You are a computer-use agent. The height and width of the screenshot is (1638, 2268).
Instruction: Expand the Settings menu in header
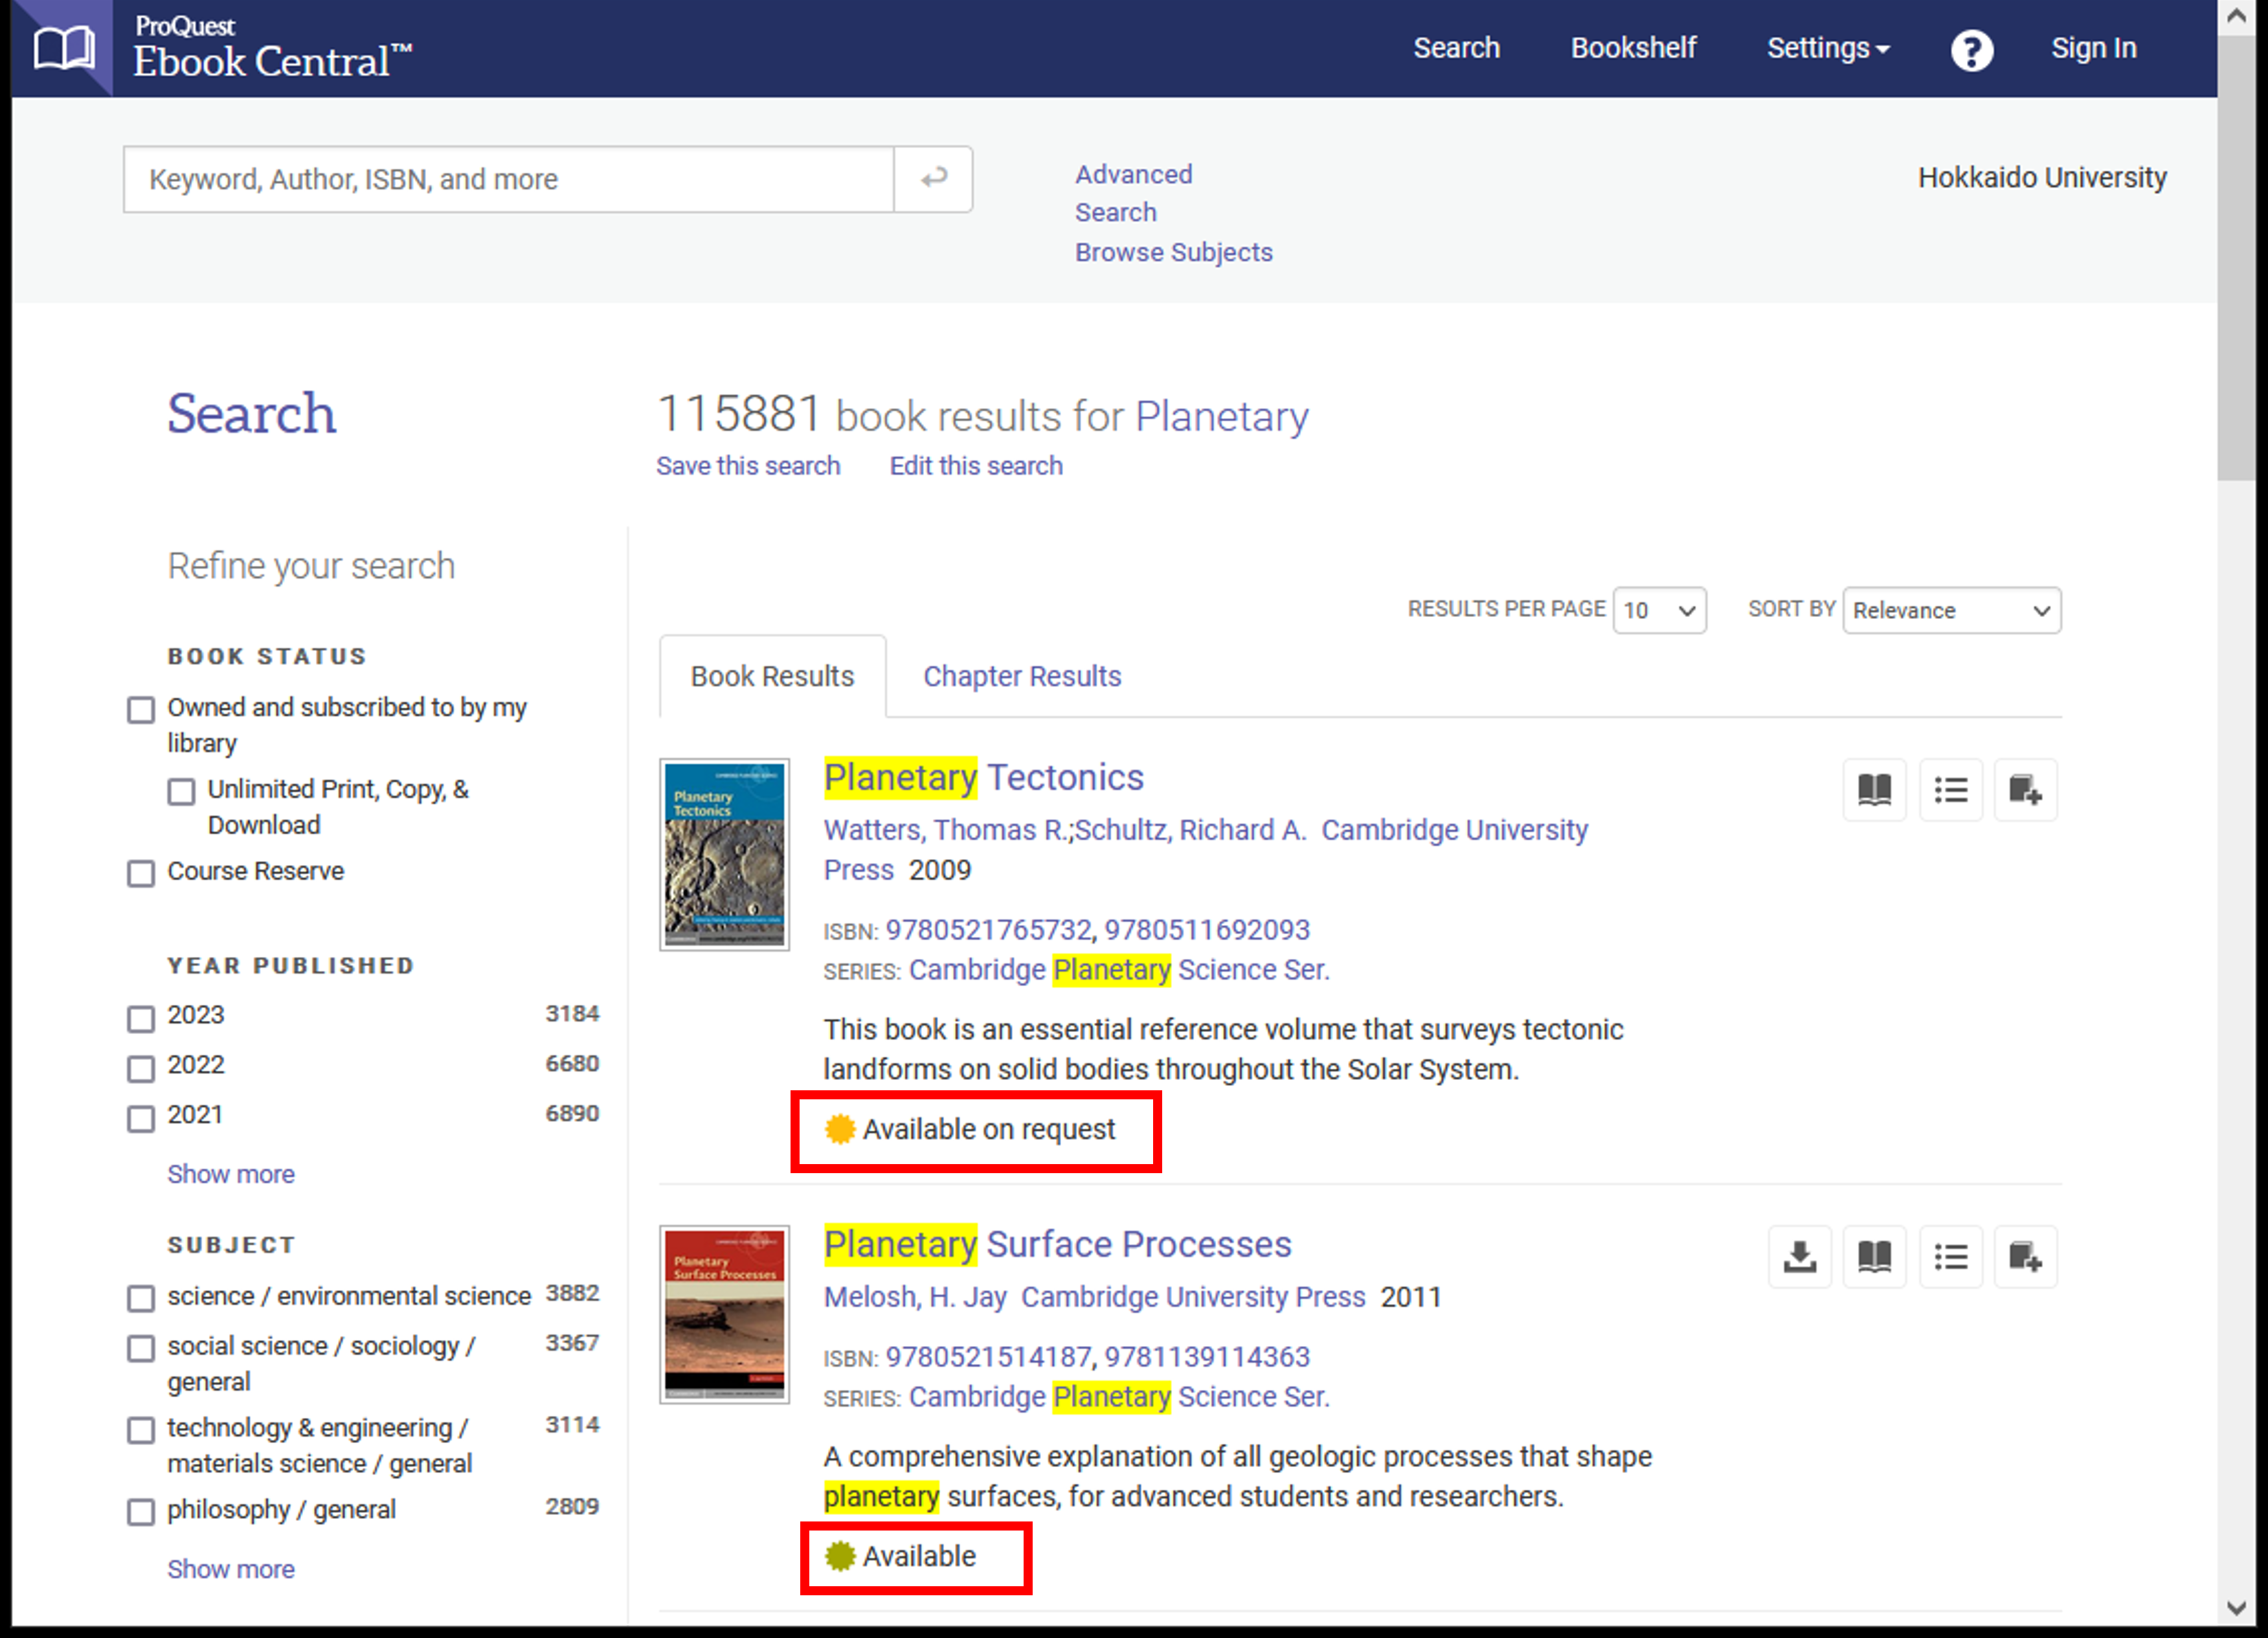coord(1827,48)
